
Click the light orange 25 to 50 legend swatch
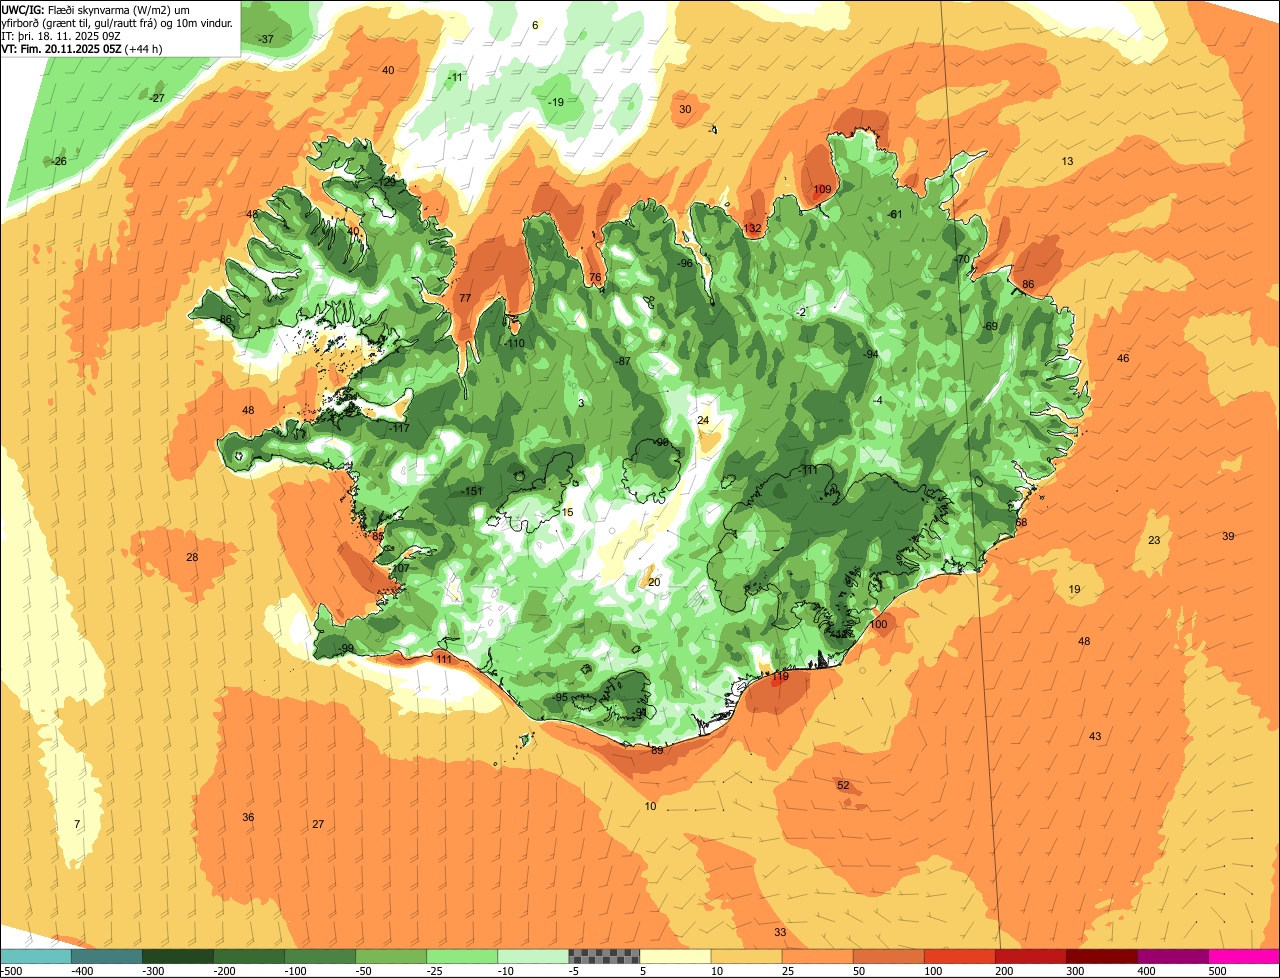coord(818,956)
